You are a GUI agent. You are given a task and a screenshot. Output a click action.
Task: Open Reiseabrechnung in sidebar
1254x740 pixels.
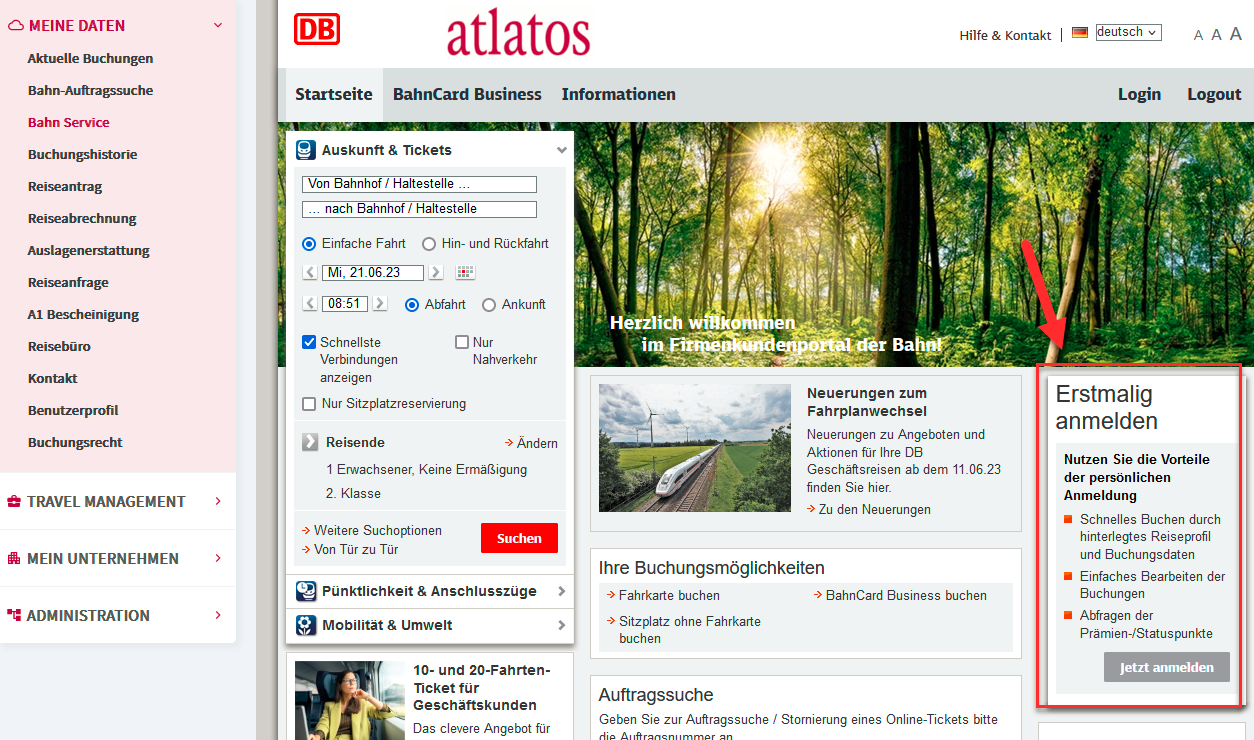point(82,218)
